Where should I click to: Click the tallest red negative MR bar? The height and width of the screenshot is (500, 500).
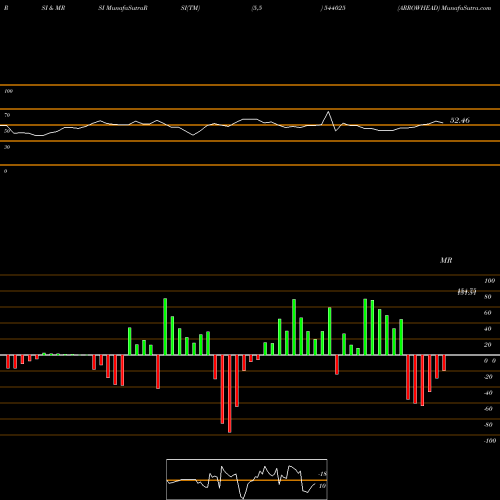click(x=230, y=394)
